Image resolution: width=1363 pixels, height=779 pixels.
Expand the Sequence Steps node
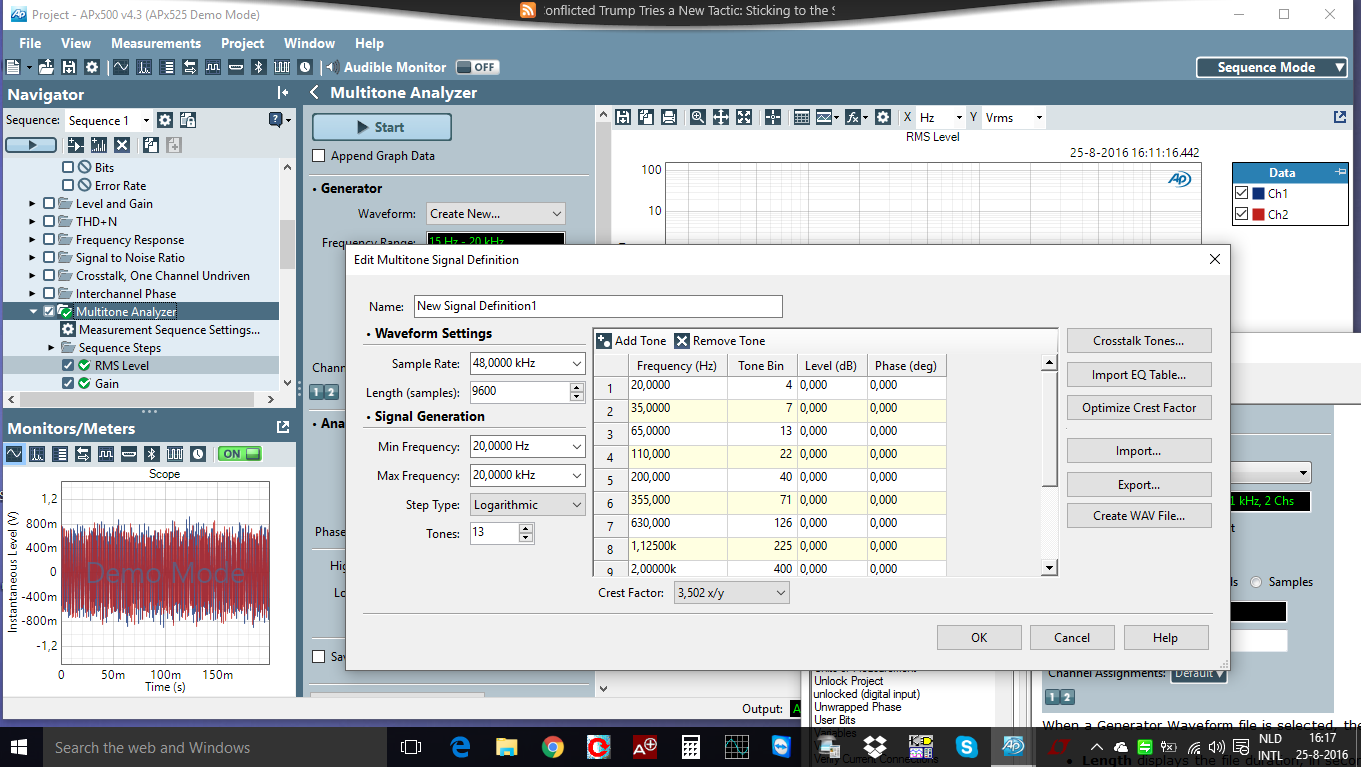coord(53,348)
